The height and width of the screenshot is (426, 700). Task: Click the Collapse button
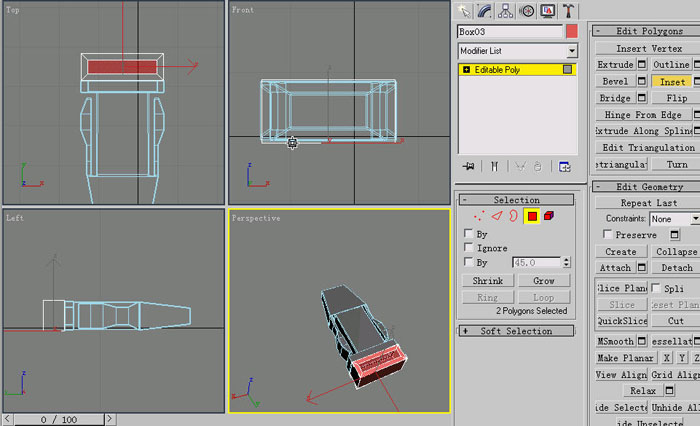click(x=676, y=251)
